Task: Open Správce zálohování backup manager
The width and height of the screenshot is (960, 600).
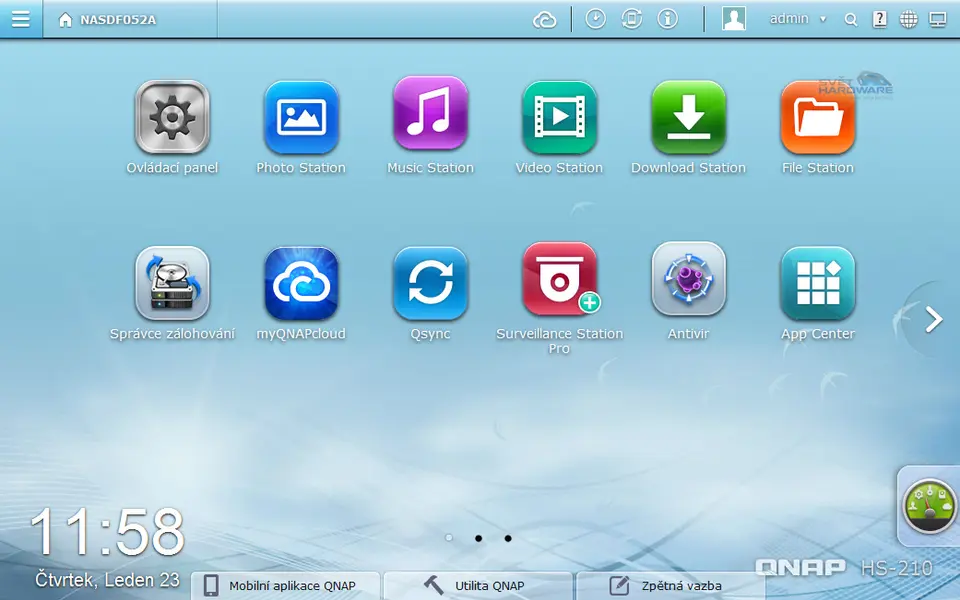Action: [x=172, y=284]
